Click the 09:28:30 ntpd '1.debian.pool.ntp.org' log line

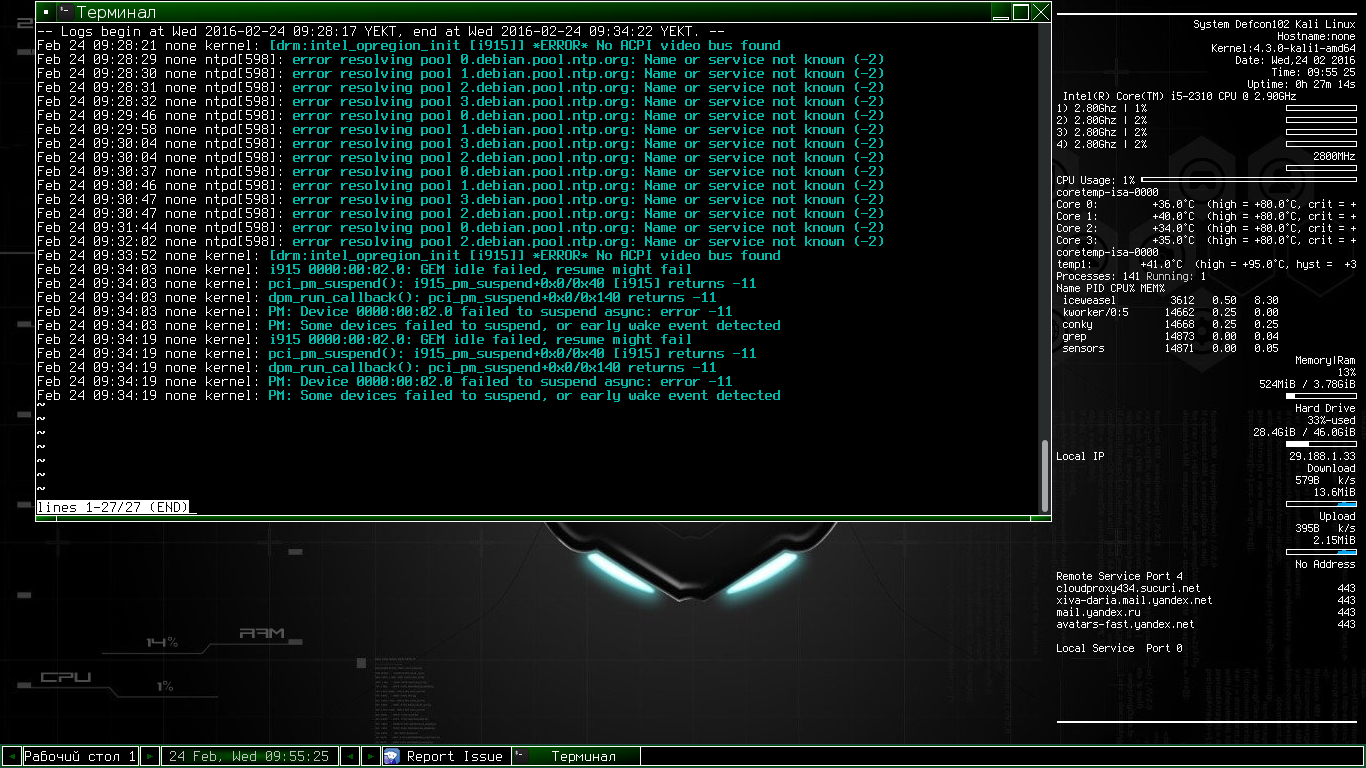pyautogui.click(x=460, y=73)
